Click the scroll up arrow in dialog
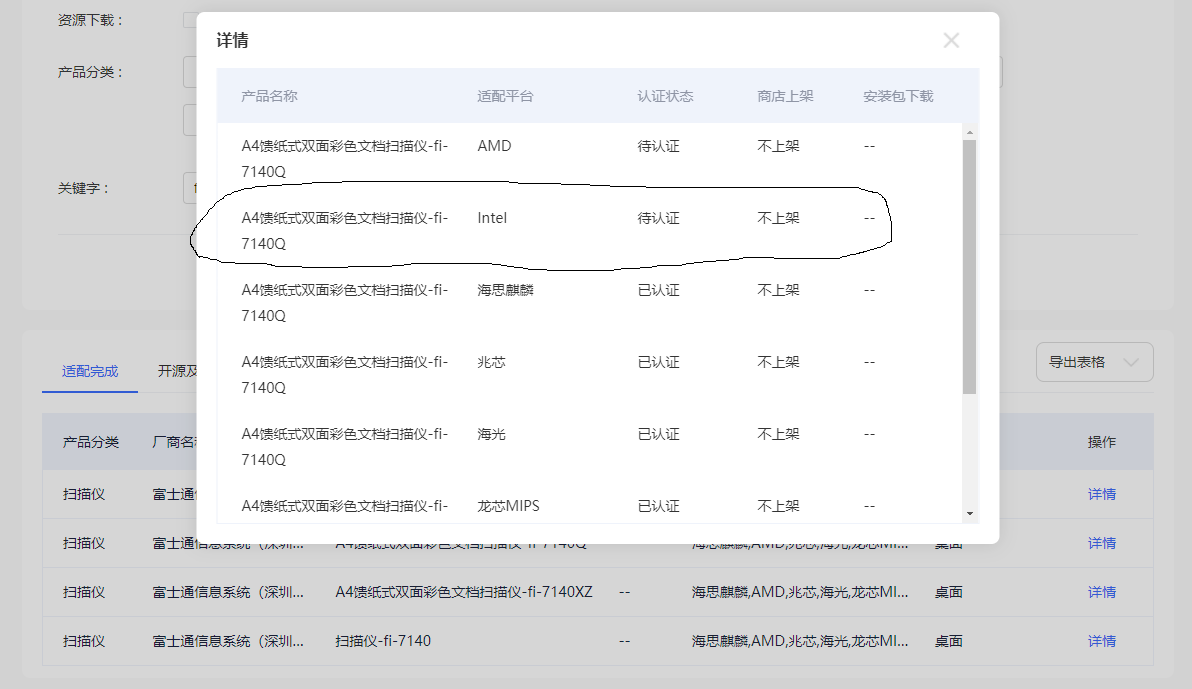 click(x=969, y=132)
